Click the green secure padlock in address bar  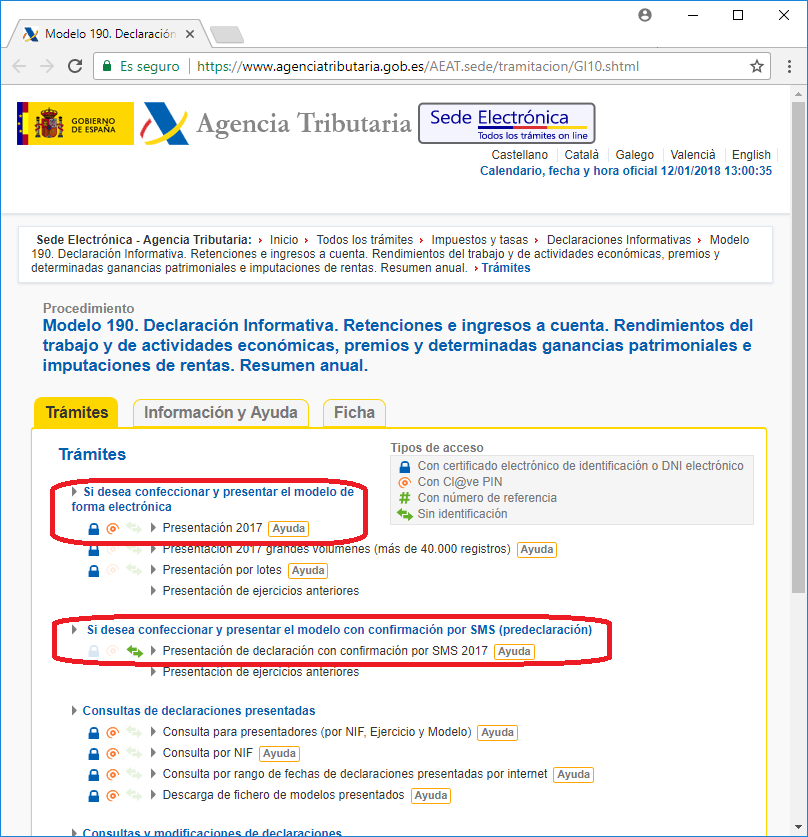(107, 66)
